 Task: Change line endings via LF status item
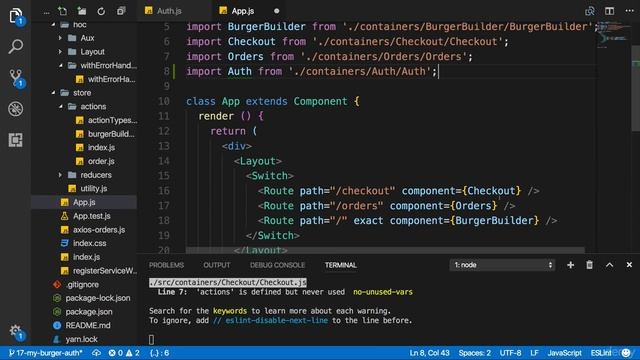(534, 353)
